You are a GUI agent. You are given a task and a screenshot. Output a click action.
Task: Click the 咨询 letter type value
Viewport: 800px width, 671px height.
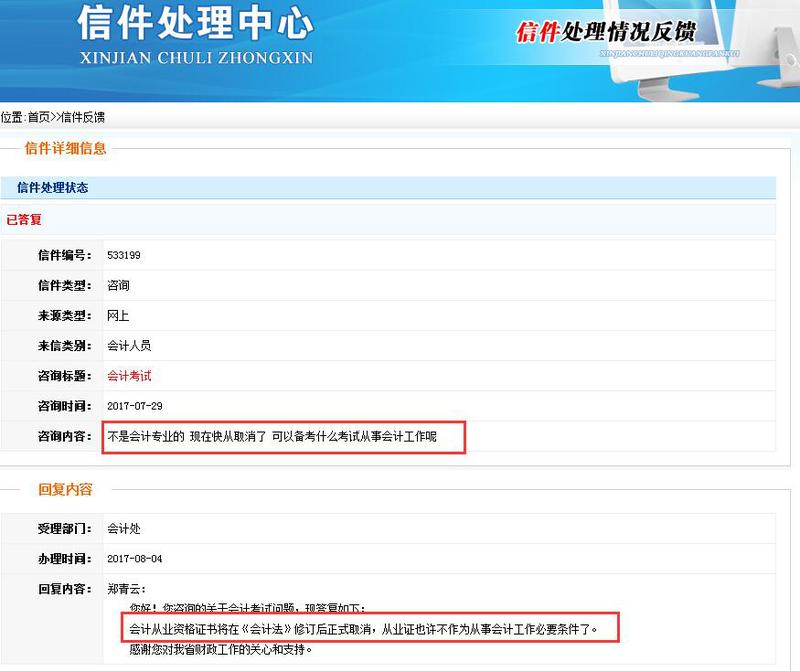coord(118,286)
